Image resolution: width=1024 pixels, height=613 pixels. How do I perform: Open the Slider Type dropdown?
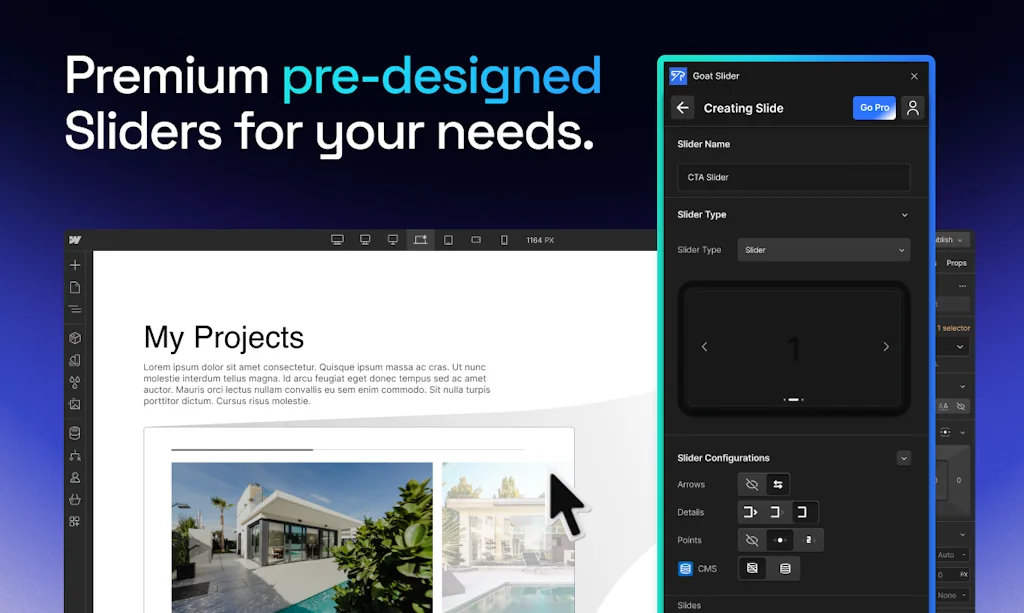click(823, 250)
